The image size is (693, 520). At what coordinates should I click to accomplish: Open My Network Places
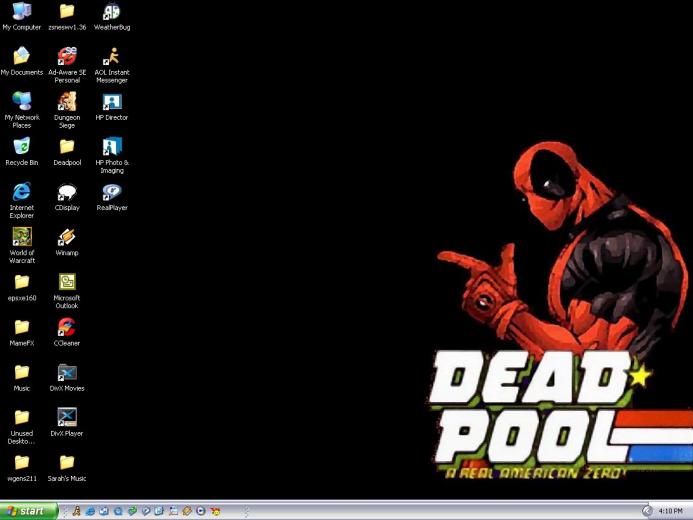pyautogui.click(x=21, y=110)
